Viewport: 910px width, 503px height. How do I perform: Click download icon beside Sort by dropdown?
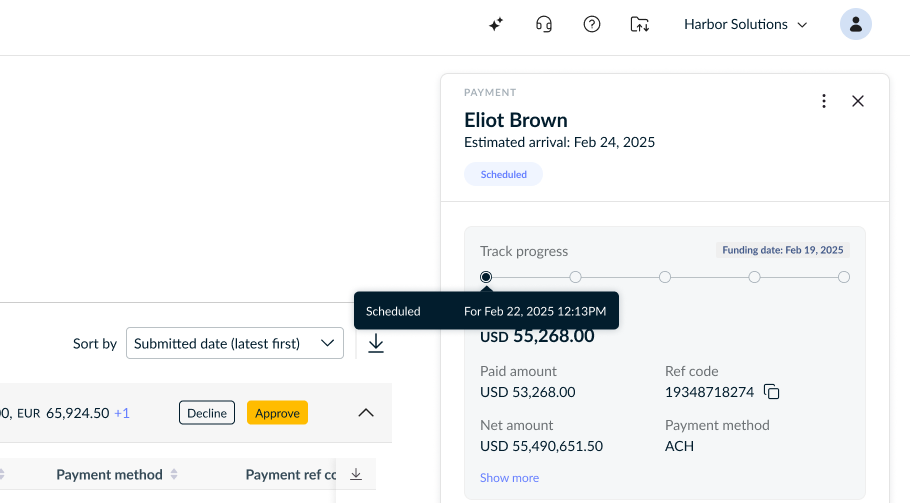pyautogui.click(x=376, y=343)
